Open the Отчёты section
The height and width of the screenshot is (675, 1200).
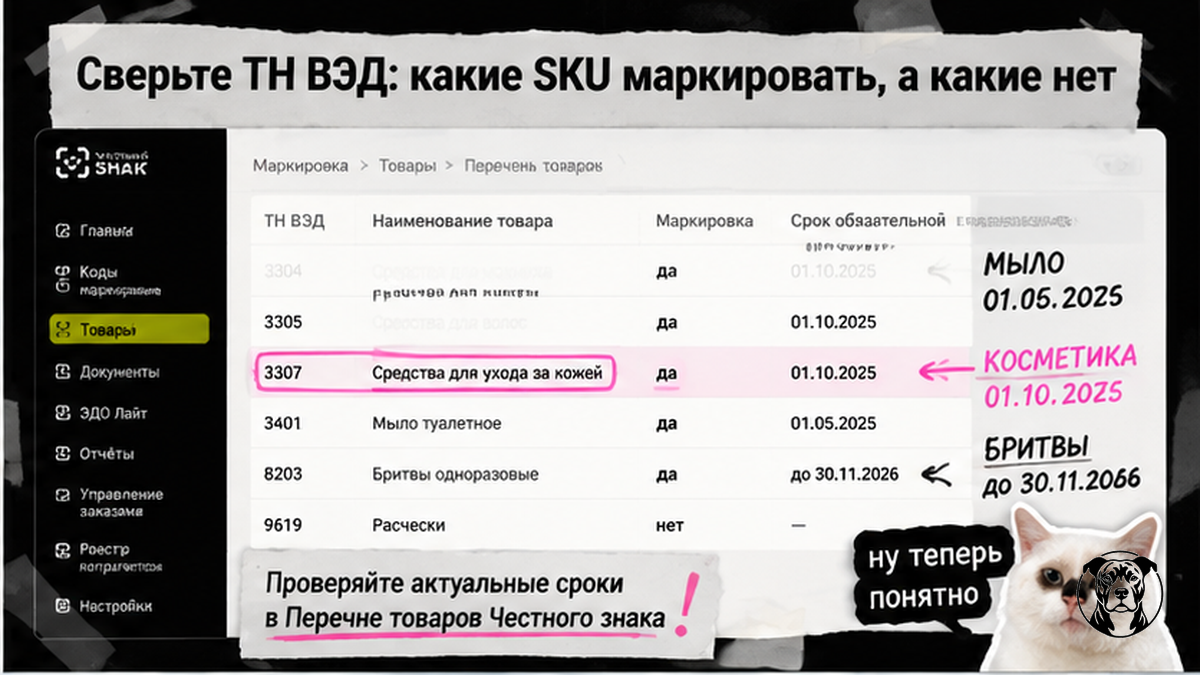click(x=106, y=454)
